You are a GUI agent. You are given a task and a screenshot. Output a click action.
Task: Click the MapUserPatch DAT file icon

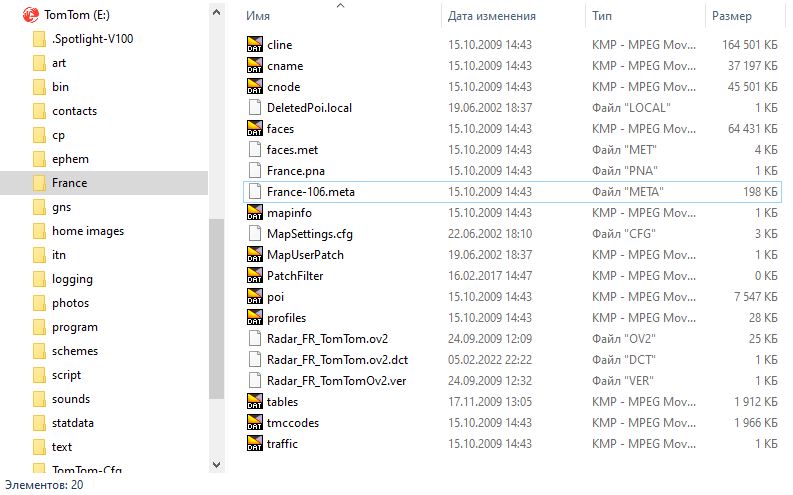click(255, 254)
